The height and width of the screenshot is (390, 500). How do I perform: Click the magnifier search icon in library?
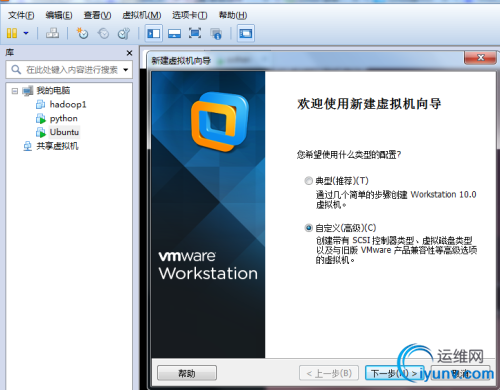click(x=16, y=70)
